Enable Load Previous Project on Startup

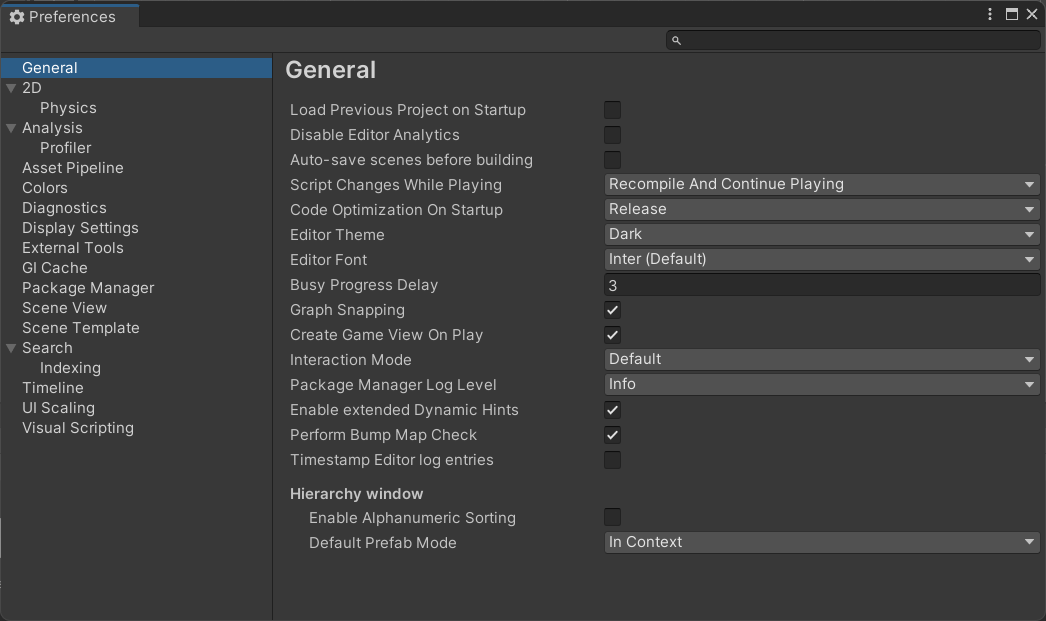(x=612, y=110)
